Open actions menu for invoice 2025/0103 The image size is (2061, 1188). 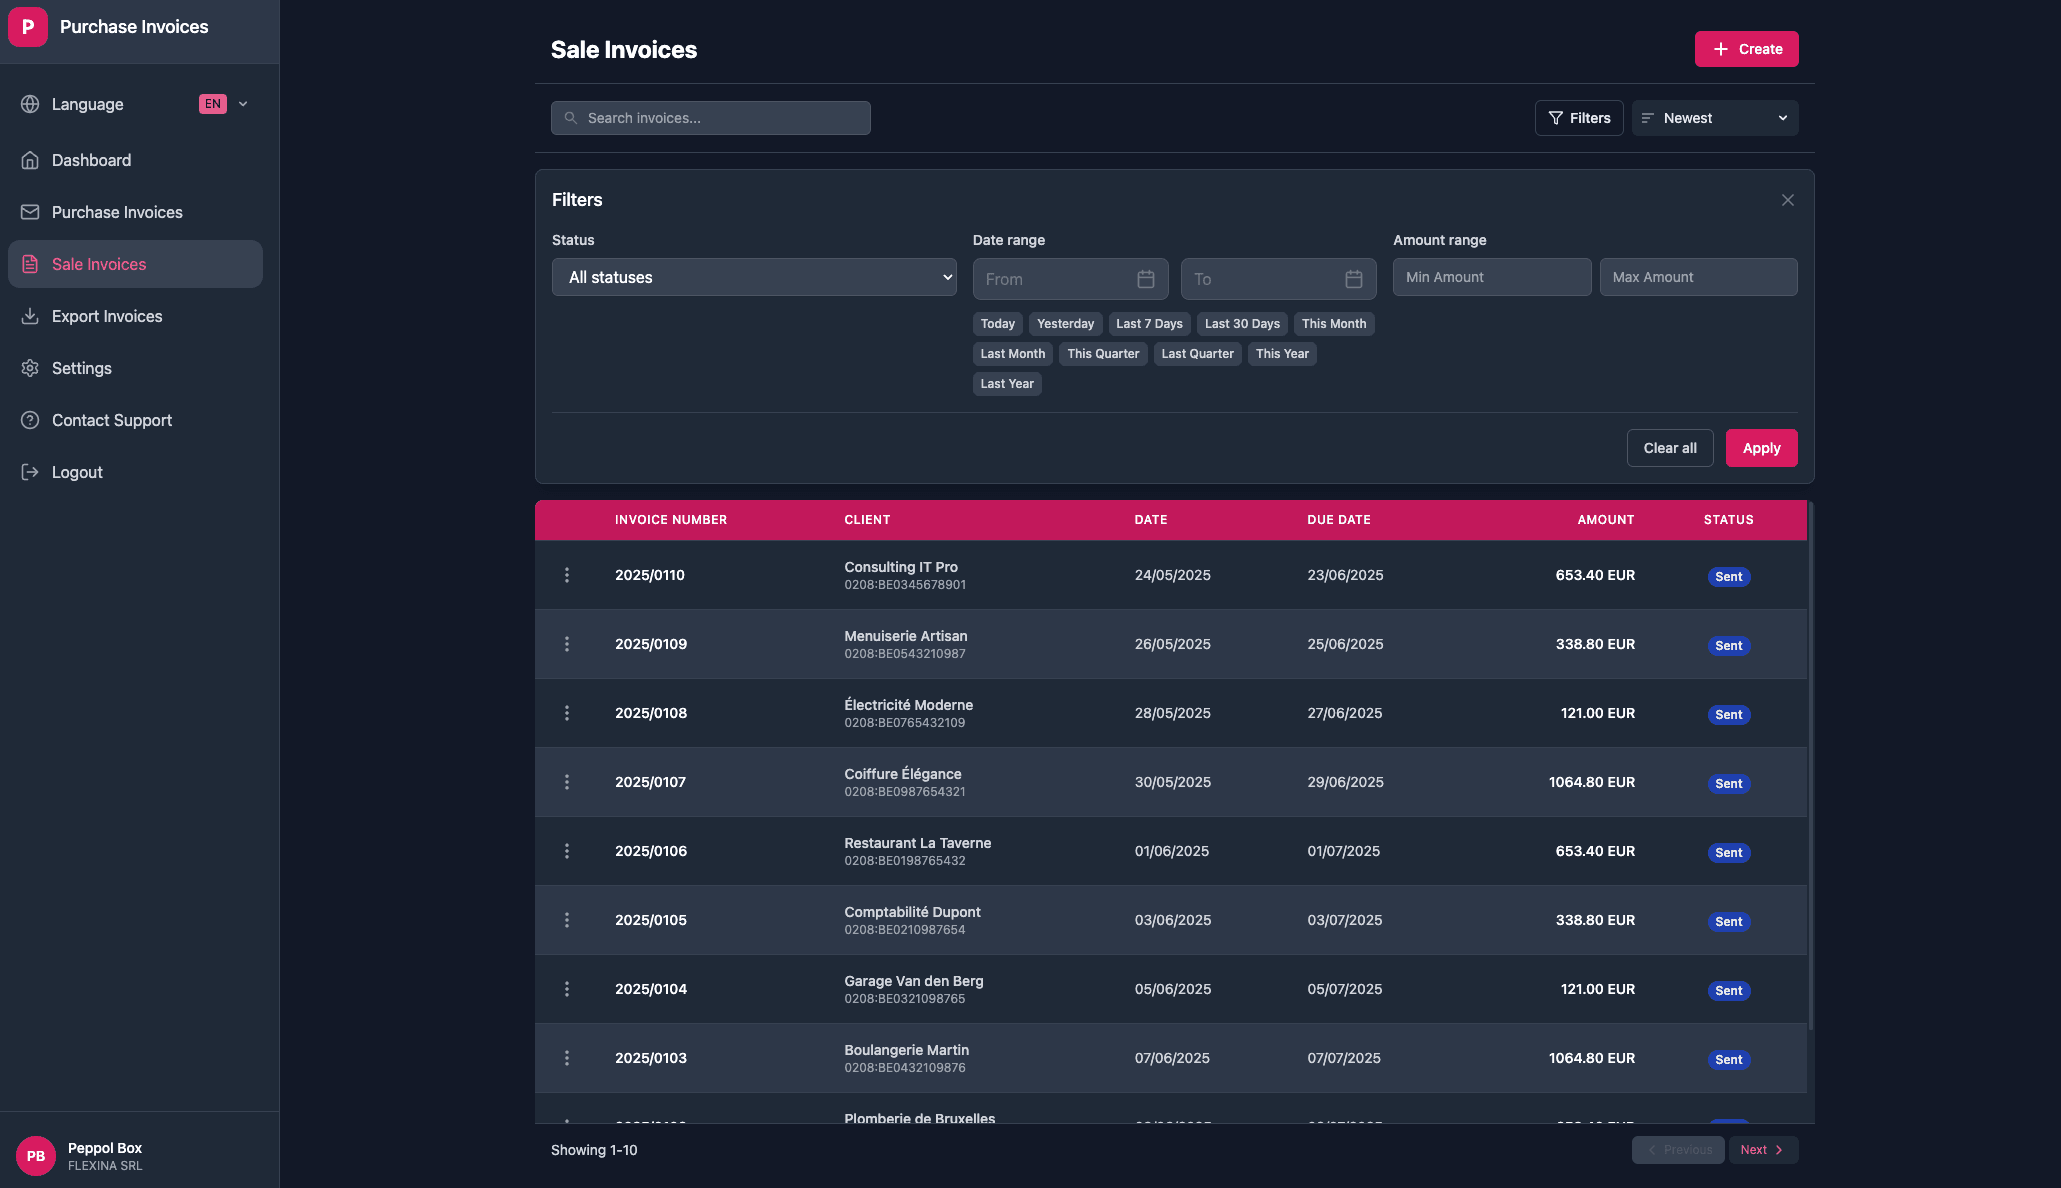click(567, 1058)
